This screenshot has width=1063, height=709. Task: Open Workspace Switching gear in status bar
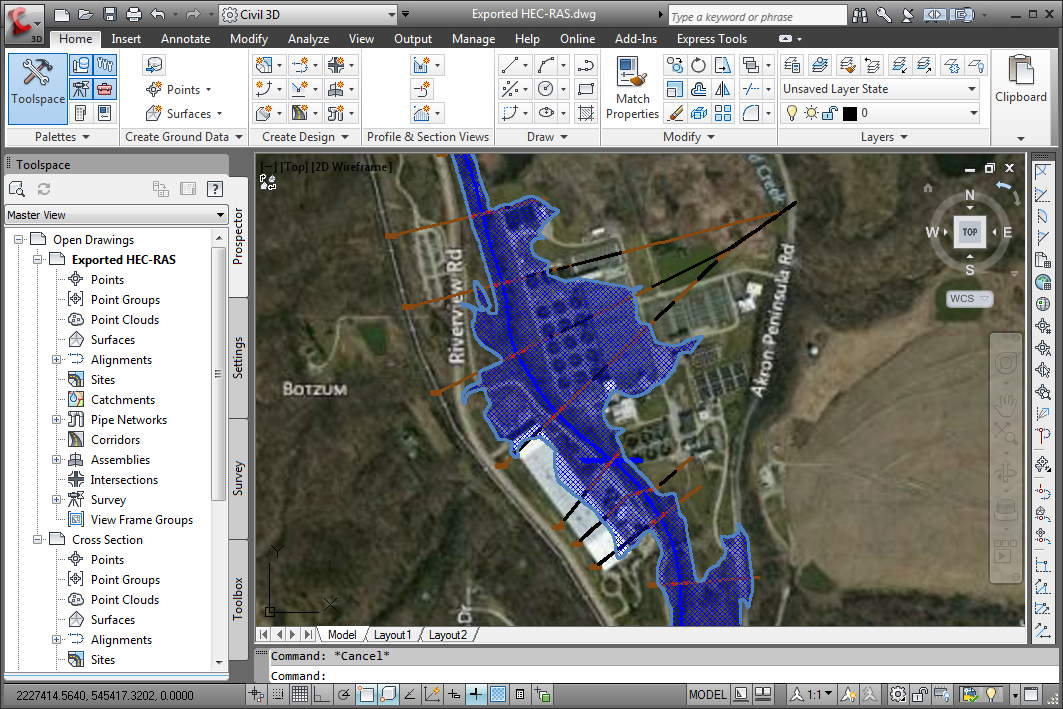(x=898, y=695)
